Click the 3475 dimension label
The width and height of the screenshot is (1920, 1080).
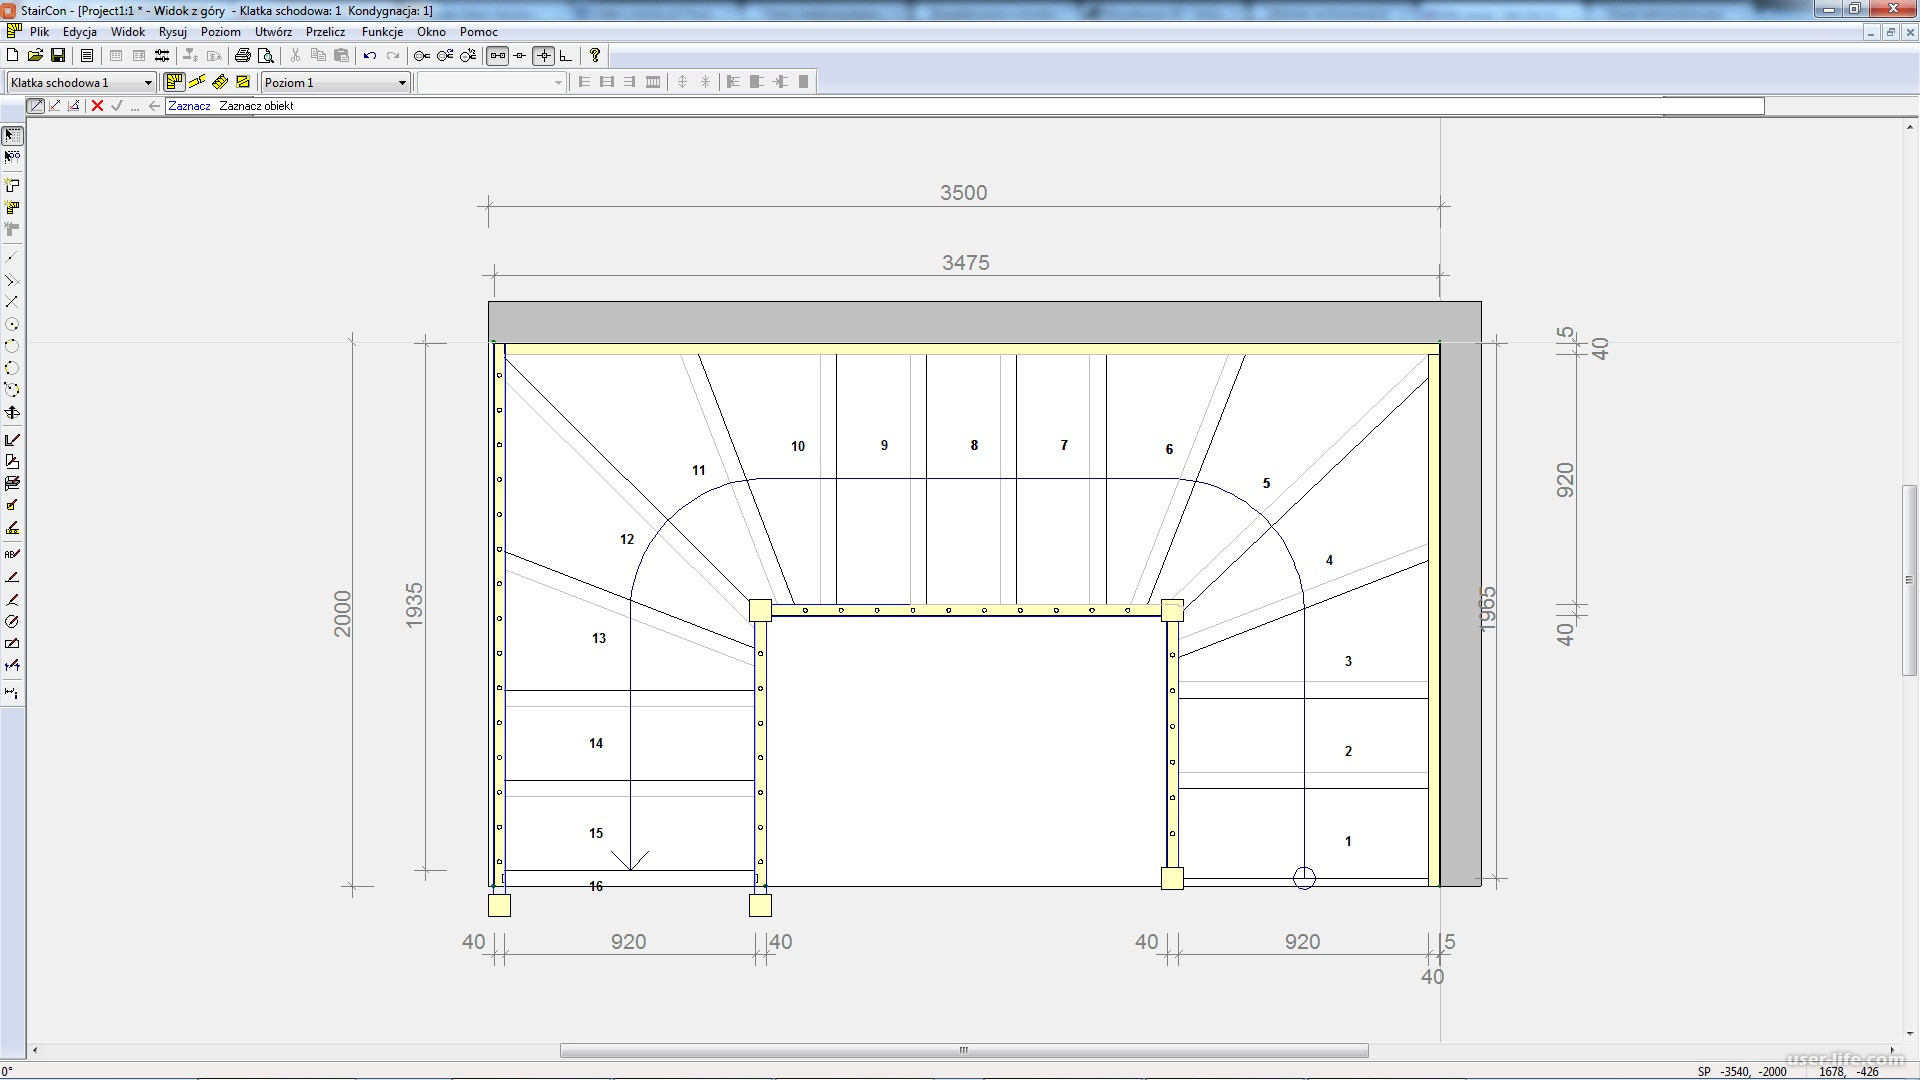point(965,263)
